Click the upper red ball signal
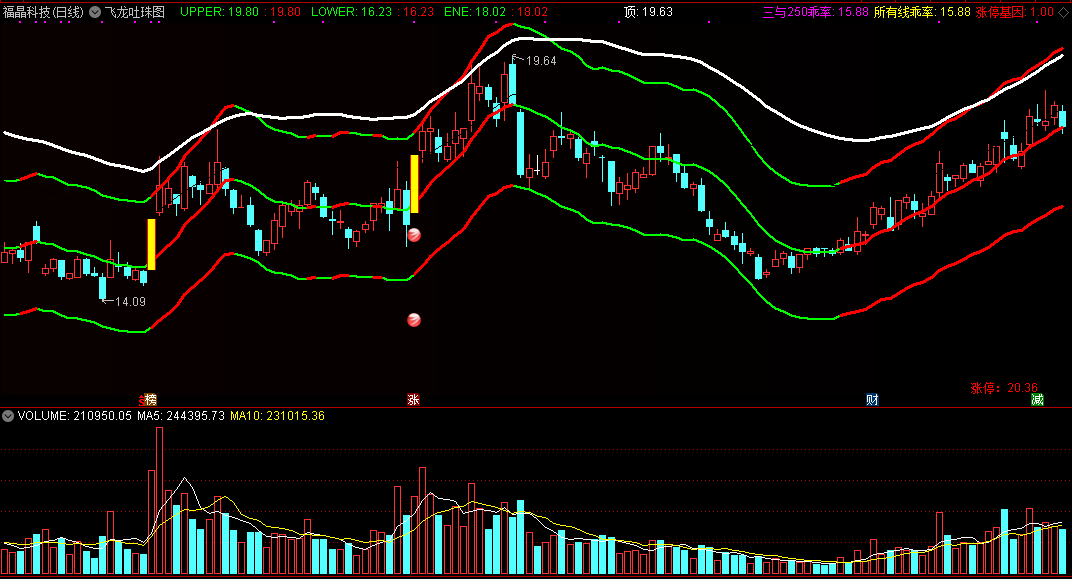The width and height of the screenshot is (1072, 579). coord(414,235)
